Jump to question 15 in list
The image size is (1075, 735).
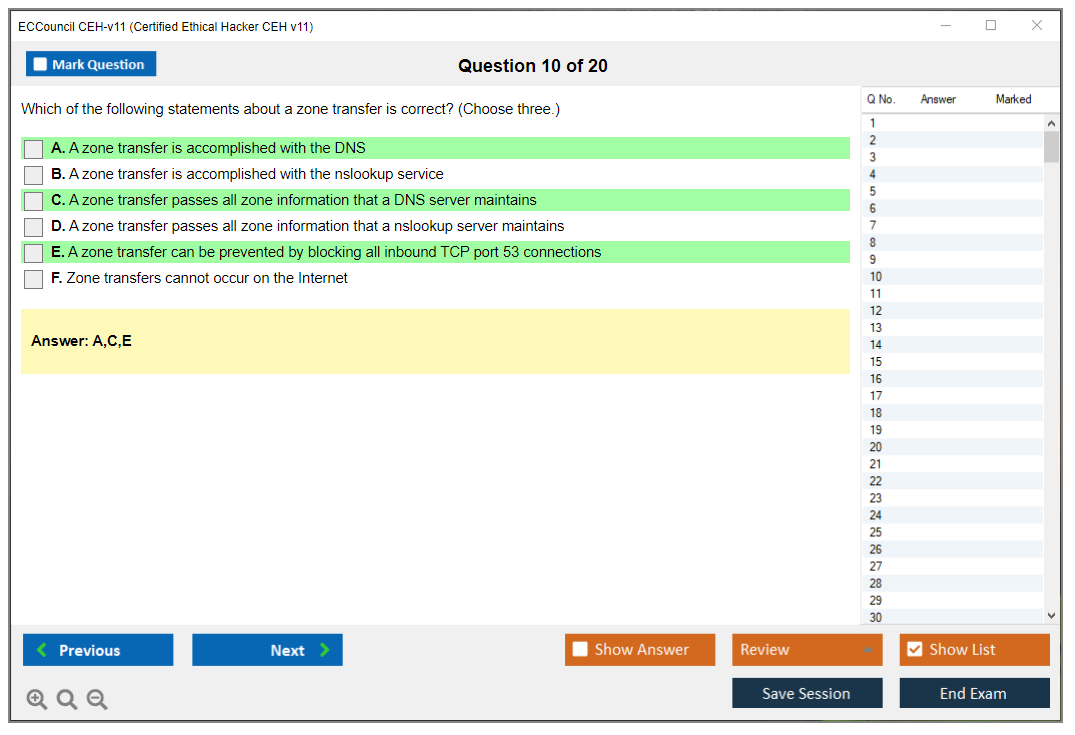pos(876,362)
